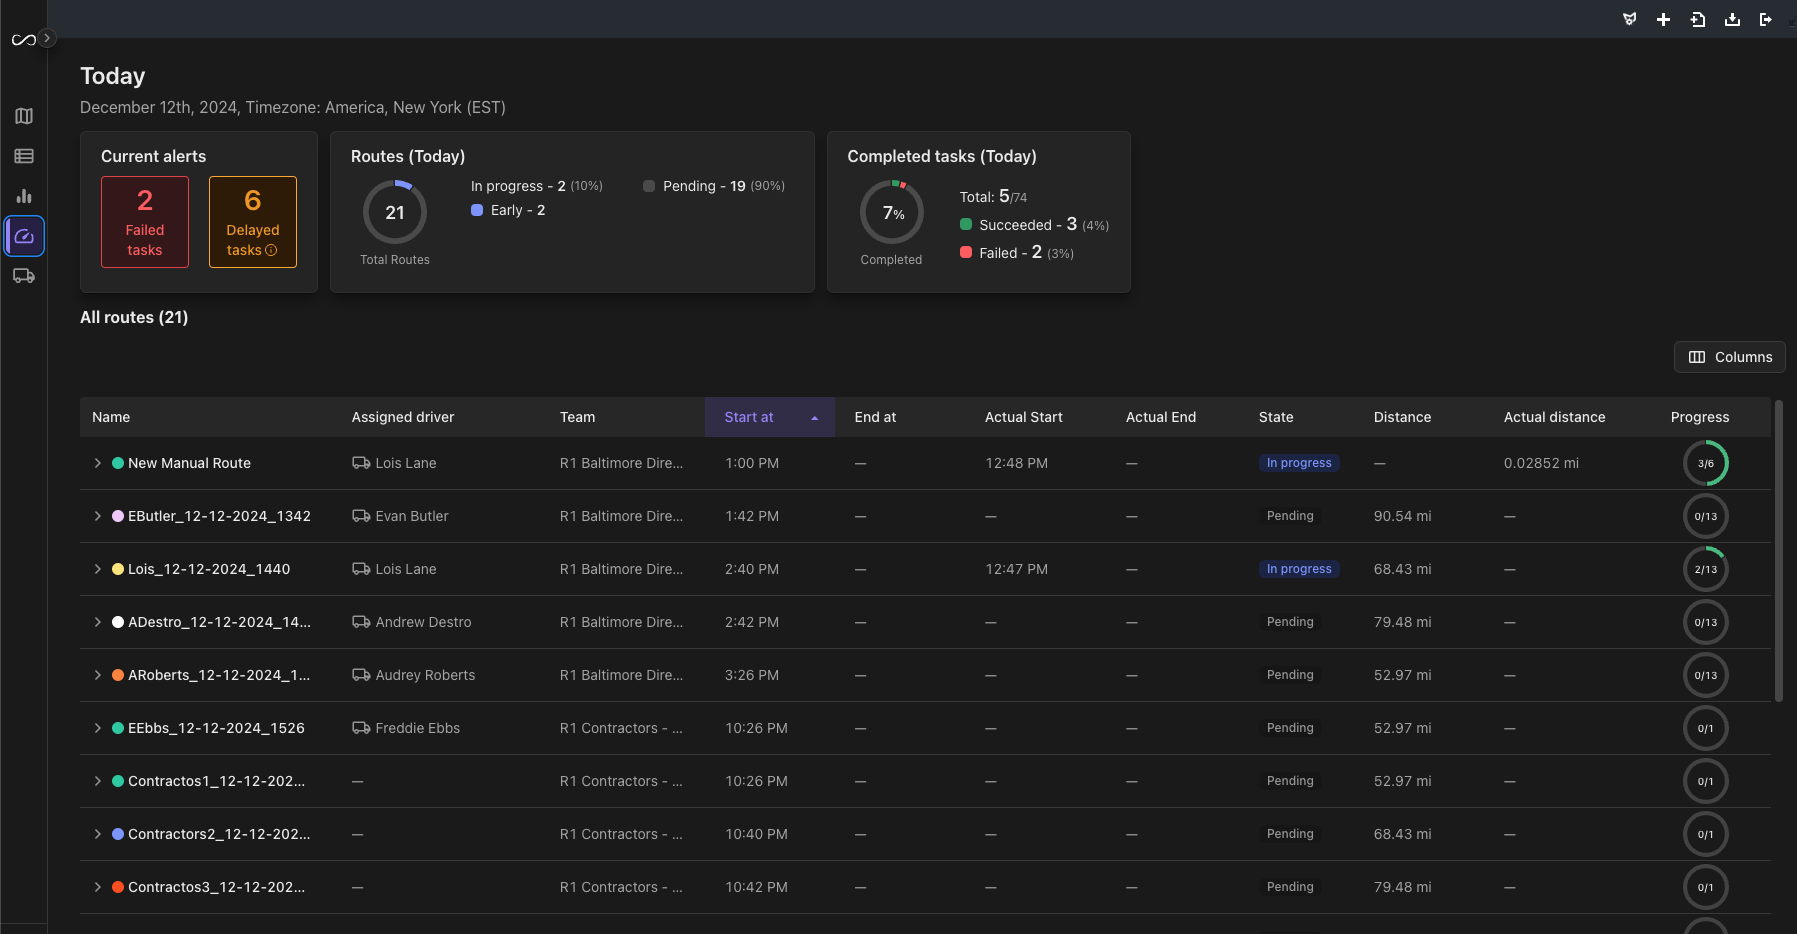Click In progress badge in Lois_12-12-2024_1440 row
Viewport: 1797px width, 934px height.
(x=1299, y=569)
